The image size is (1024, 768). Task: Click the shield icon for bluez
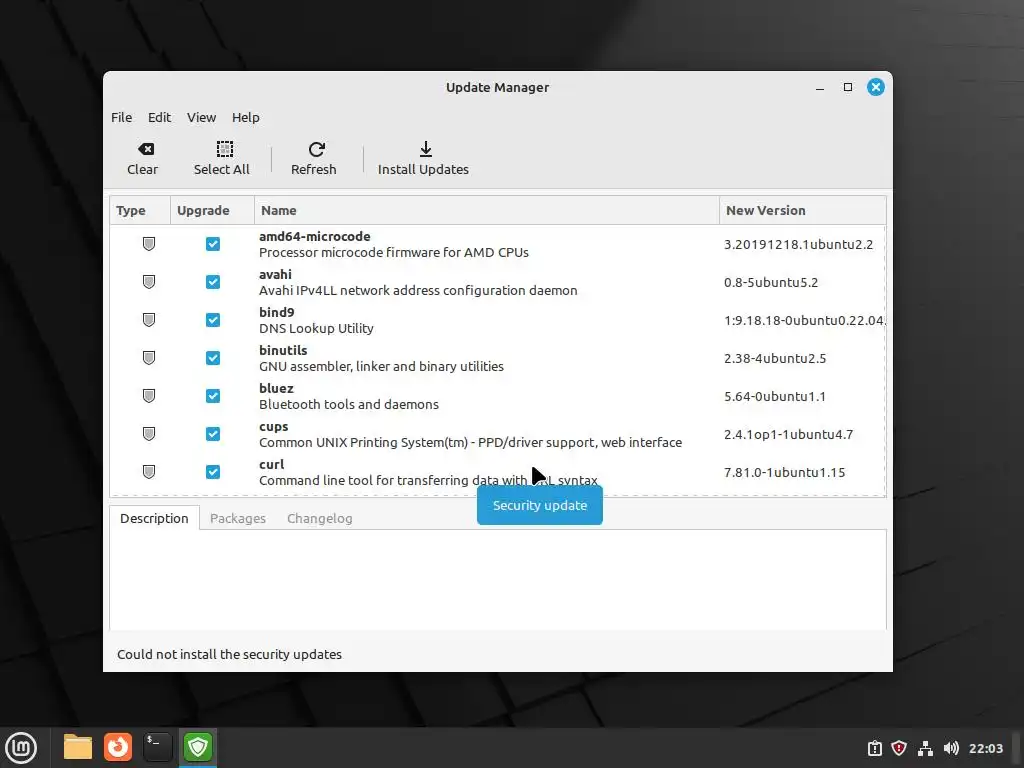(149, 396)
